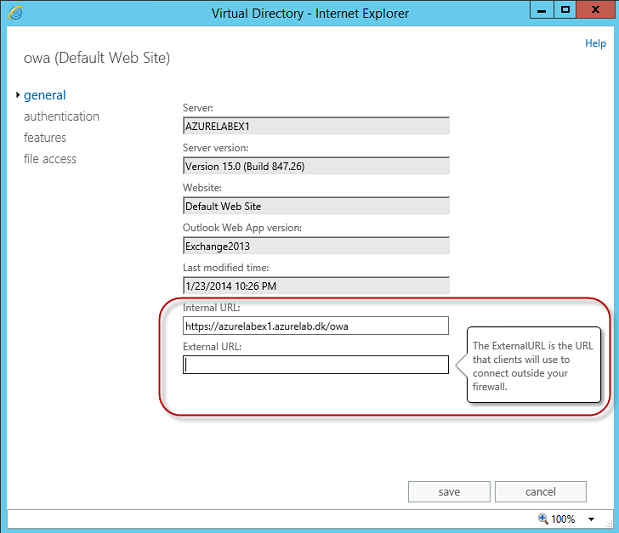The height and width of the screenshot is (533, 619).
Task: Click the ExternalURL tooltip text
Action: 533,366
